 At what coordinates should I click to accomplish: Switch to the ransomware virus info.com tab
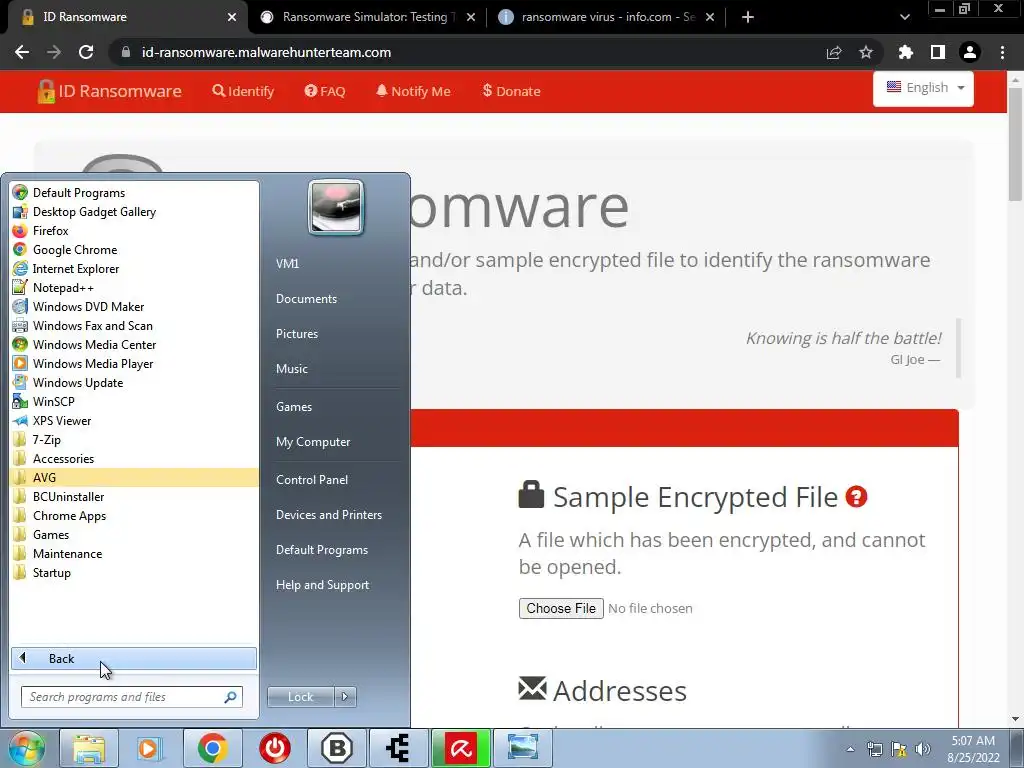pos(607,17)
